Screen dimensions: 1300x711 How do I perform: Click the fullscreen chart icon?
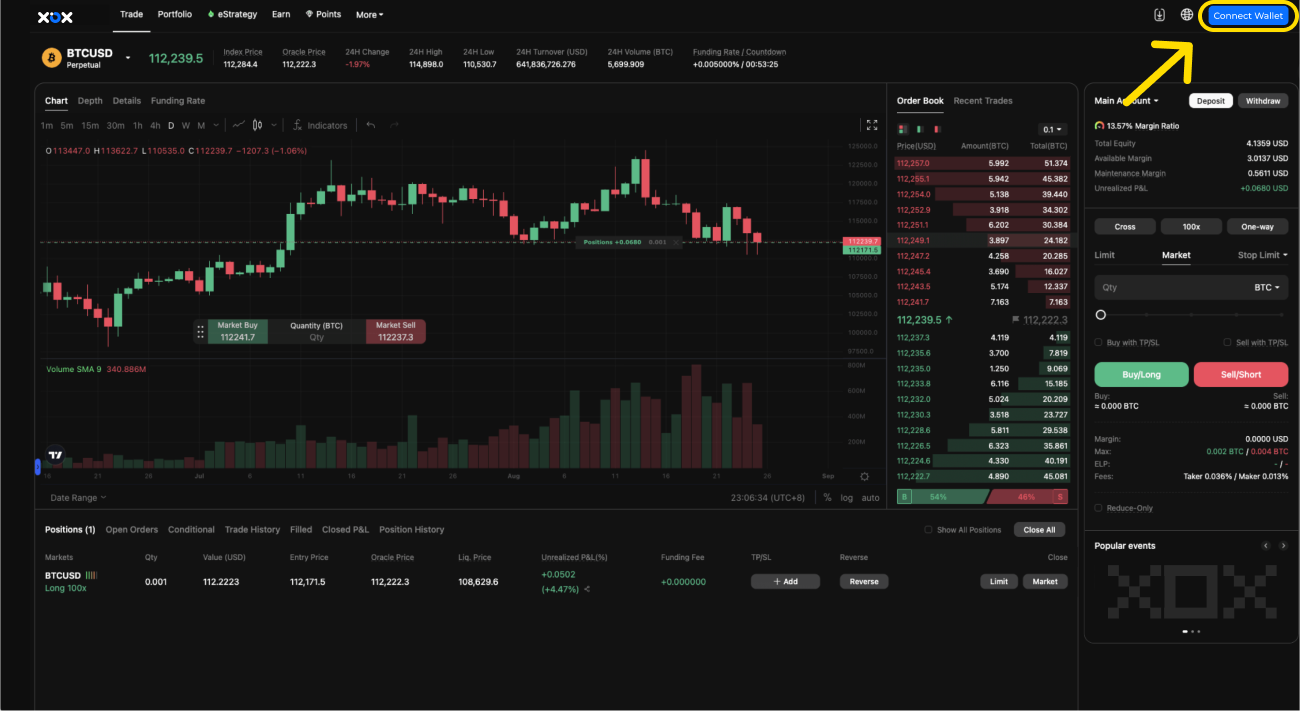872,125
